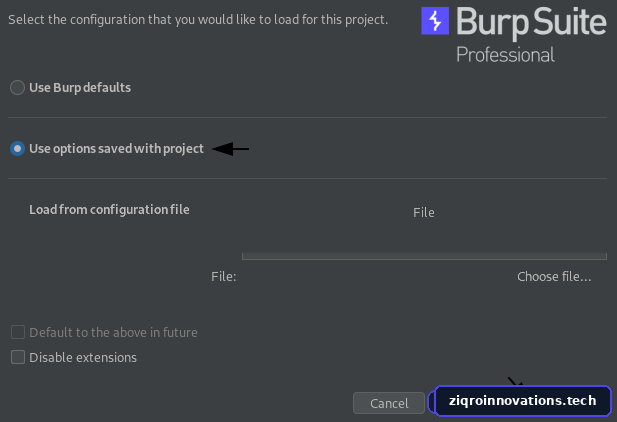Tick the Disable extensions checkbox
This screenshot has width=617, height=422.
pos(18,357)
